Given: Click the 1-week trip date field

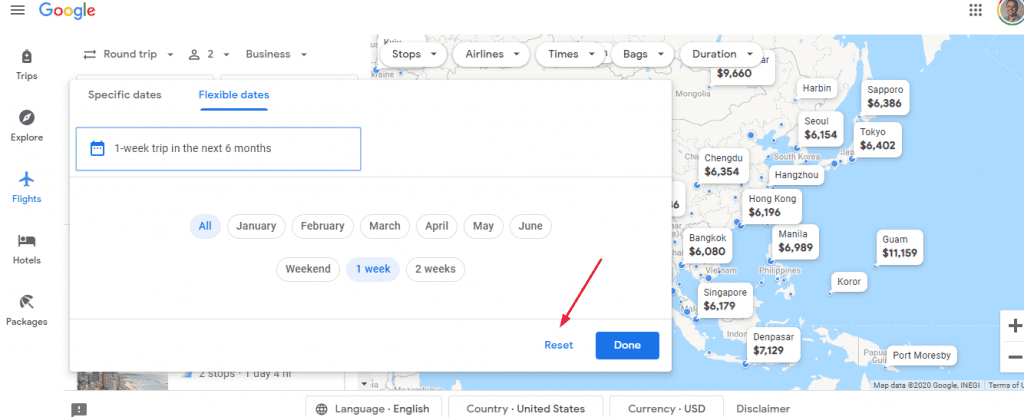Looking at the screenshot, I should tap(218, 149).
